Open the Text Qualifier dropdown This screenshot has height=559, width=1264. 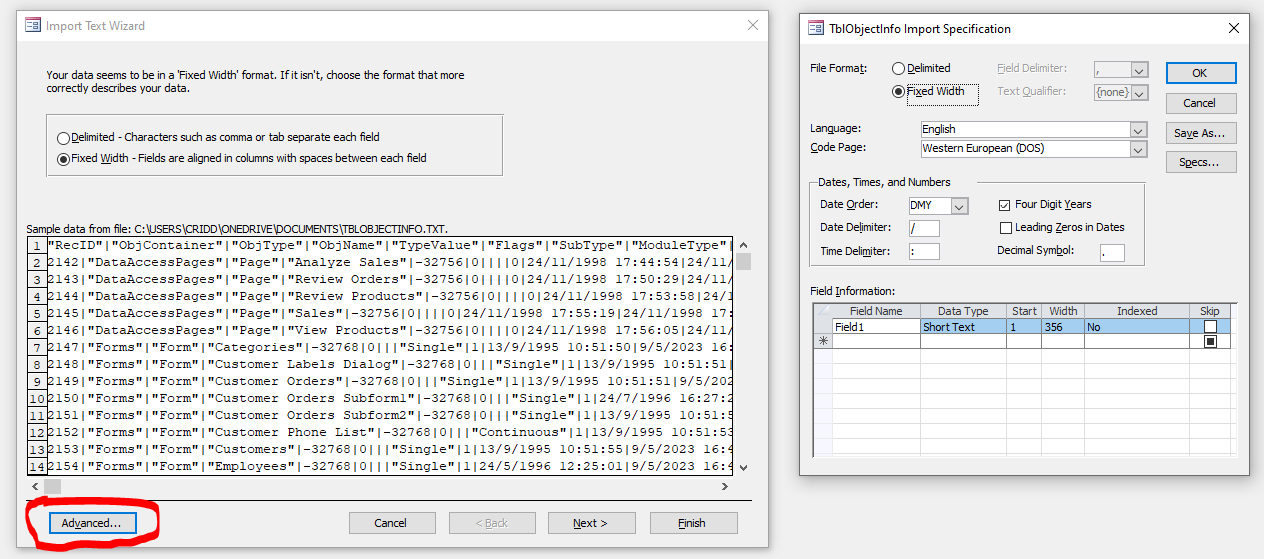1139,92
